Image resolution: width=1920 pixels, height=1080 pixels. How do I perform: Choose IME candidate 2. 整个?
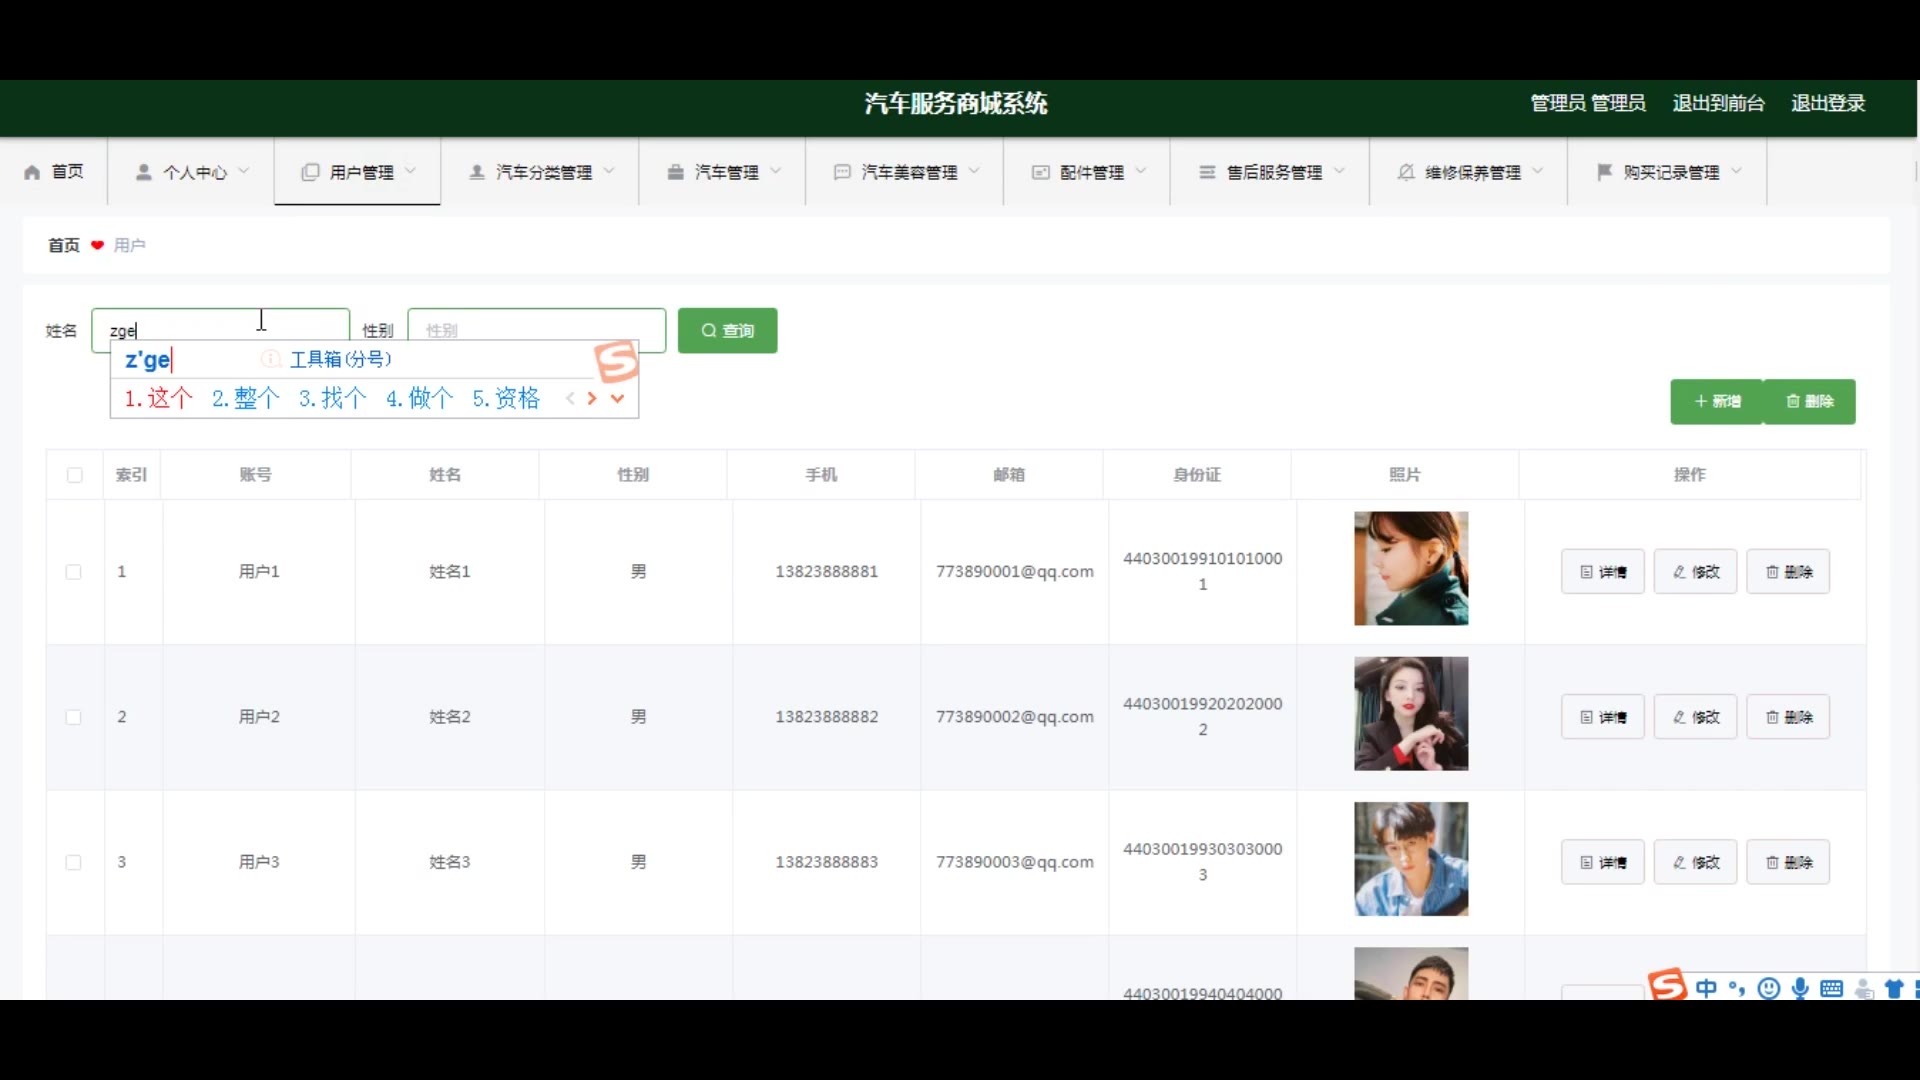(x=245, y=398)
